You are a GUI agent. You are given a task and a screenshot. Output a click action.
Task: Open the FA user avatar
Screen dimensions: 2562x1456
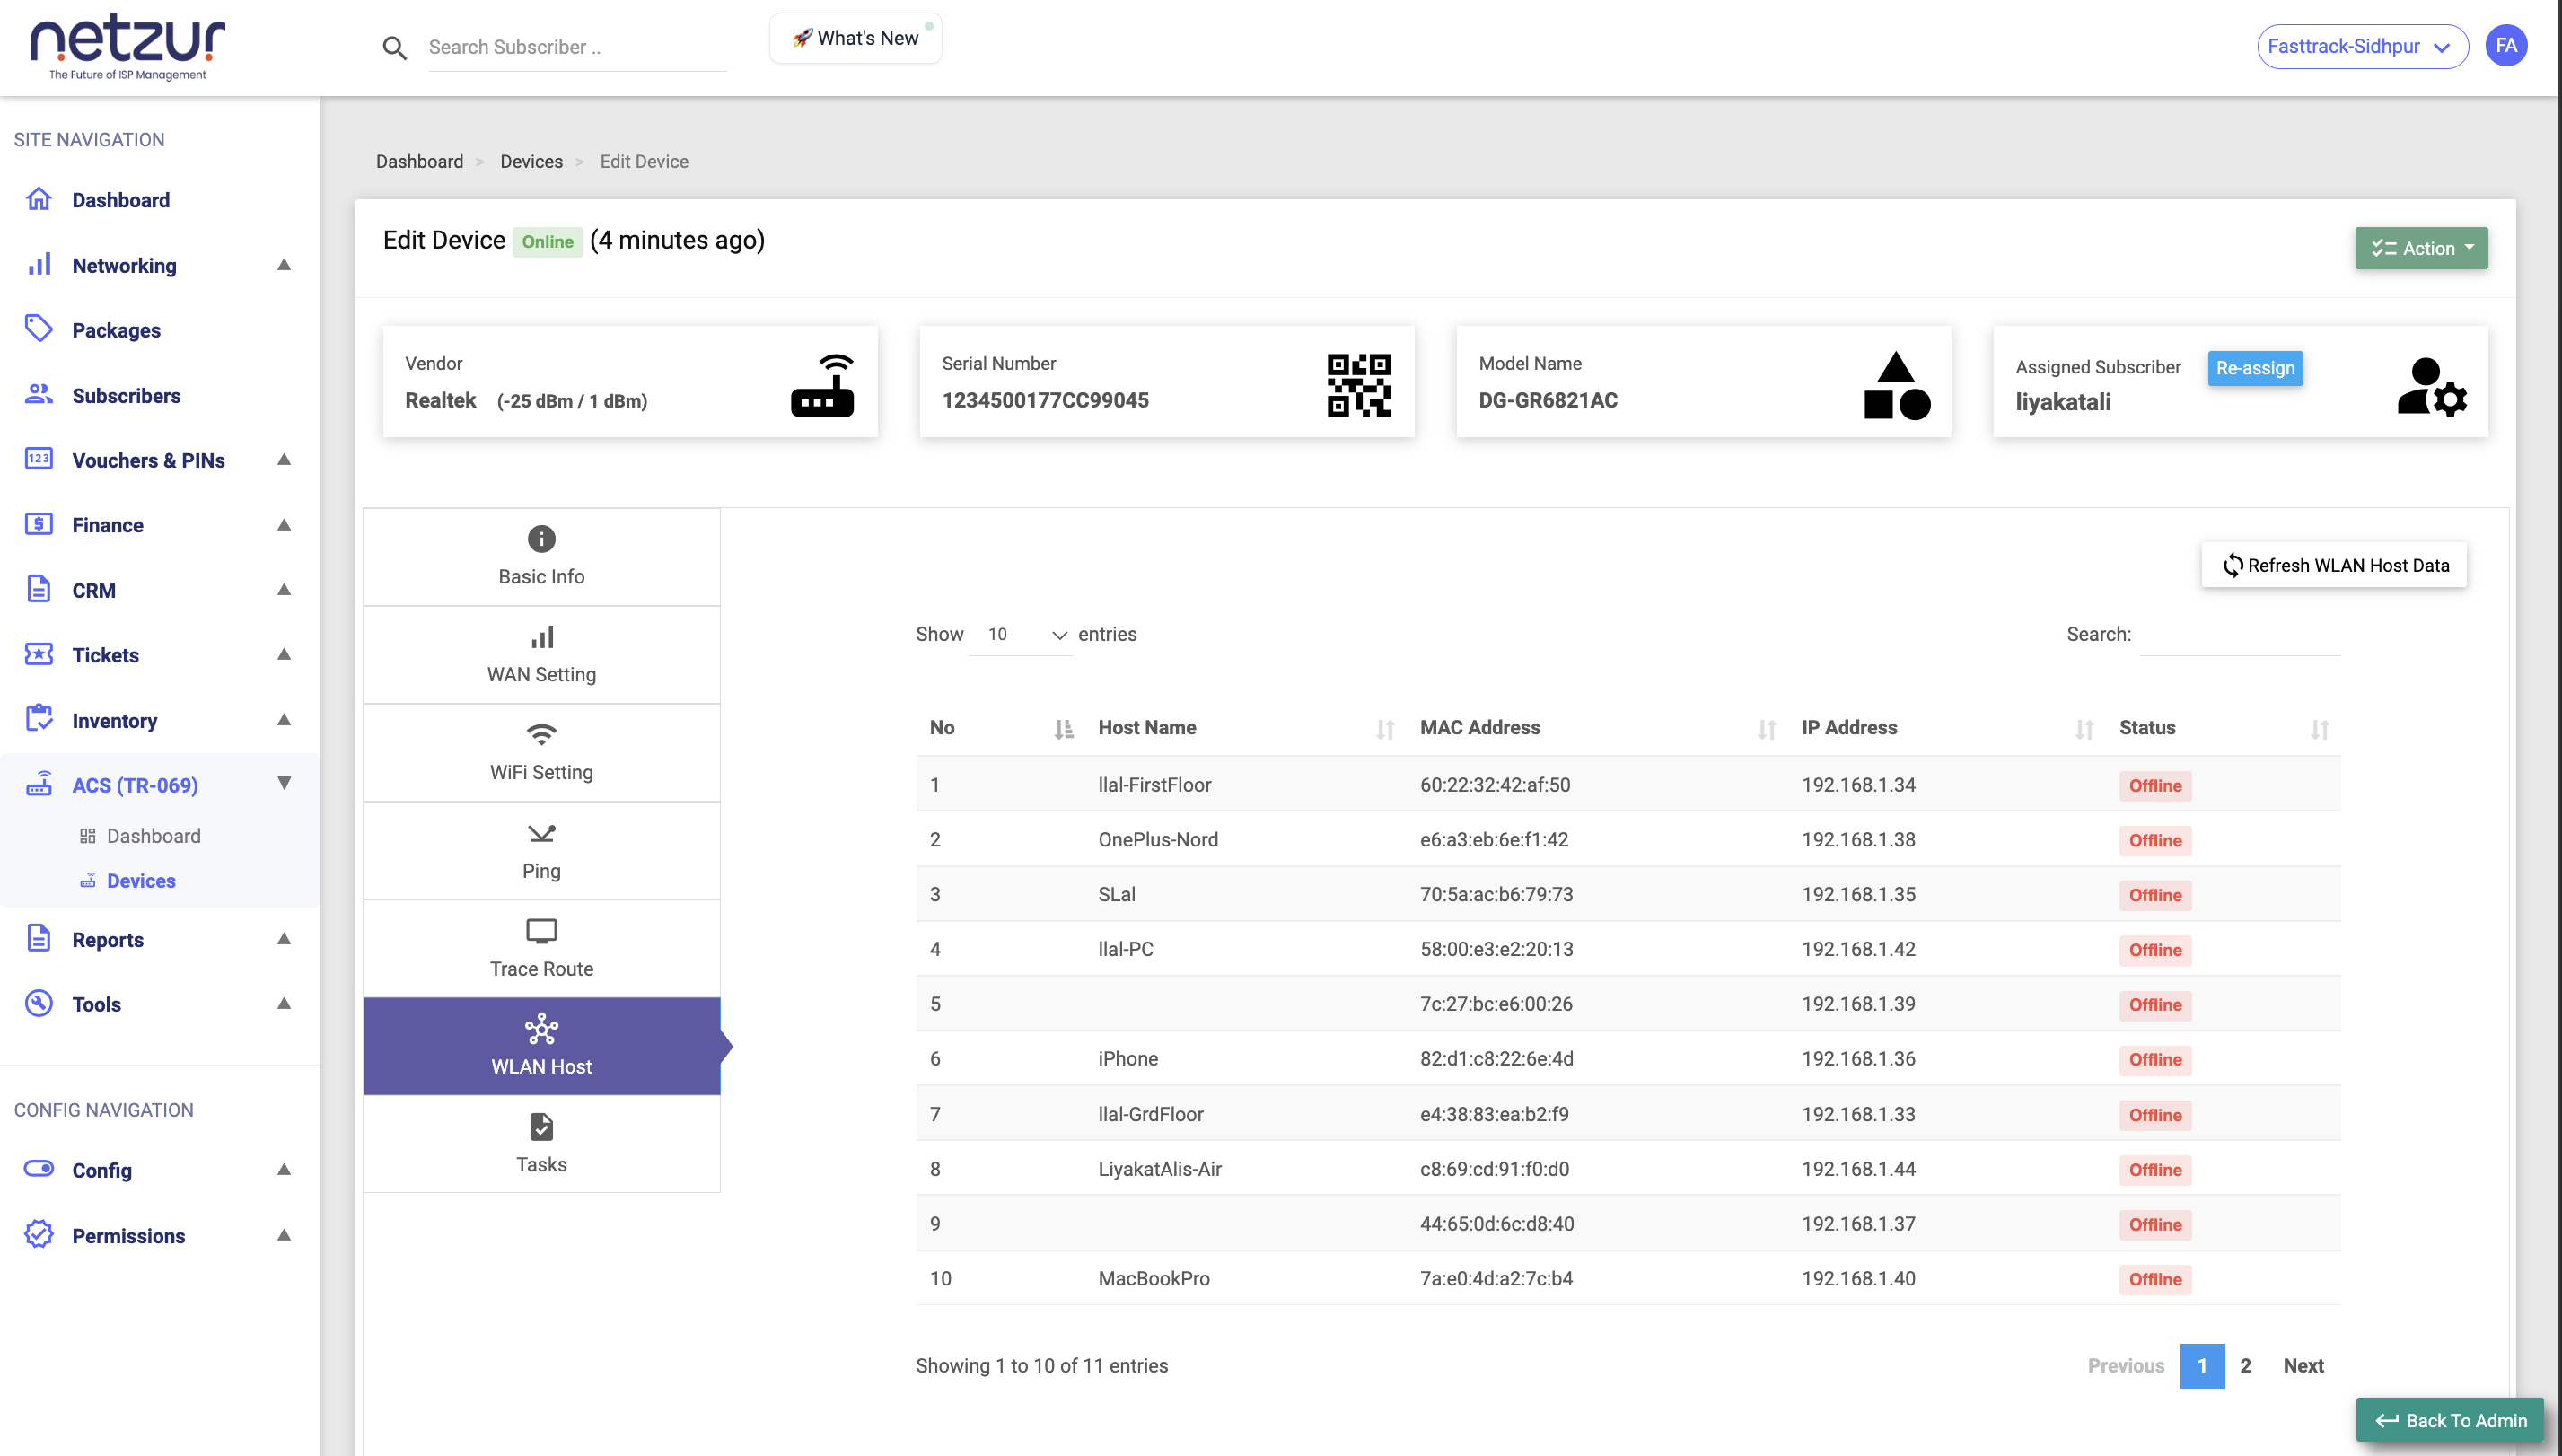[x=2506, y=46]
